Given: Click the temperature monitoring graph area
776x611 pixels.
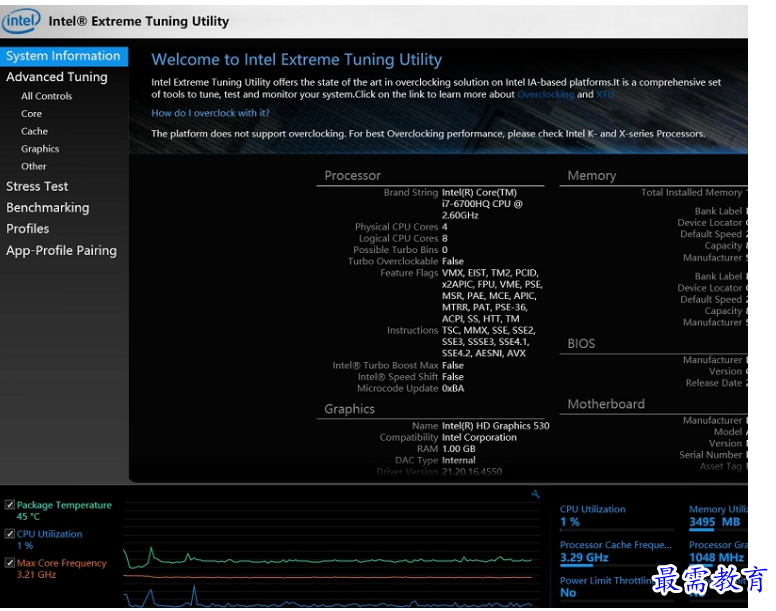Looking at the screenshot, I should tap(332, 554).
